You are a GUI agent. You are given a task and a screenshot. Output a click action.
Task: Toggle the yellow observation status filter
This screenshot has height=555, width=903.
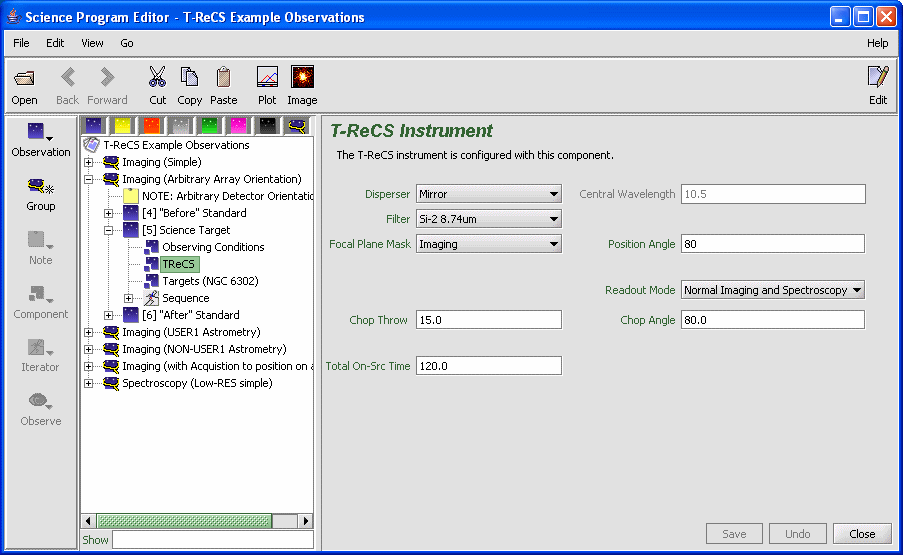[x=123, y=126]
